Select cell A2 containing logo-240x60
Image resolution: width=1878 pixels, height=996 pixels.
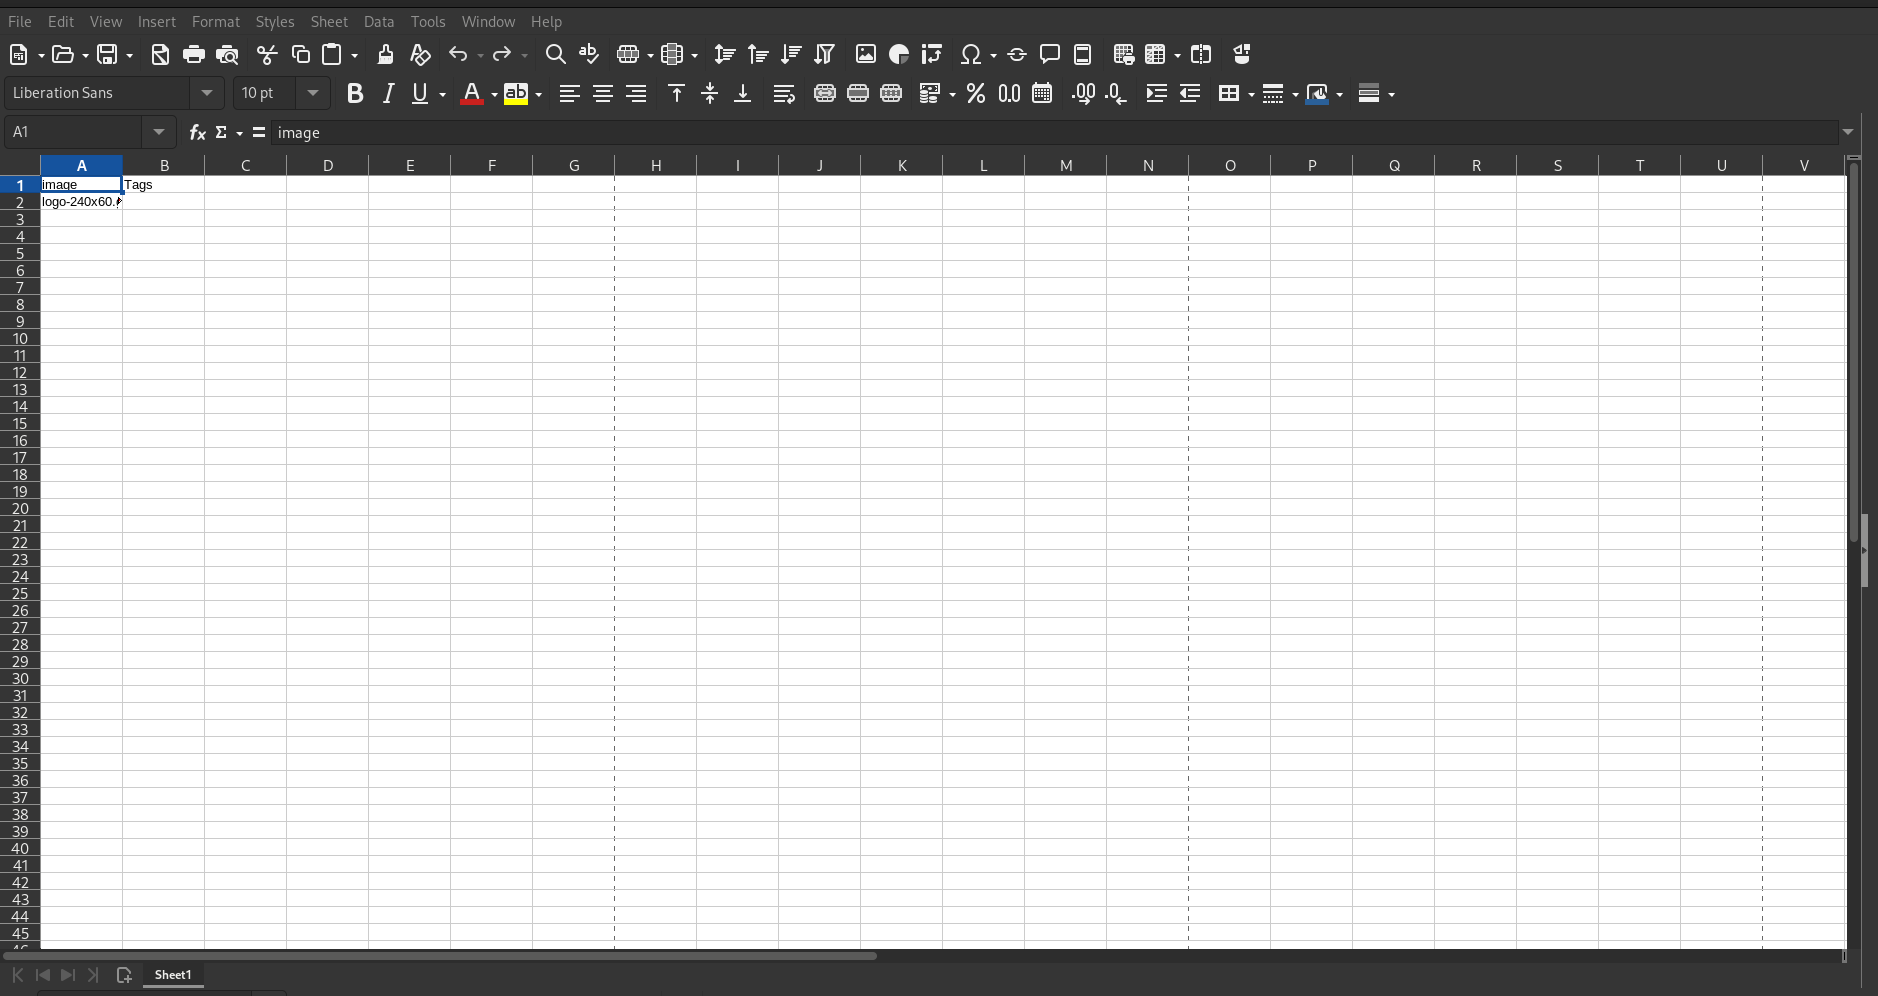(81, 202)
